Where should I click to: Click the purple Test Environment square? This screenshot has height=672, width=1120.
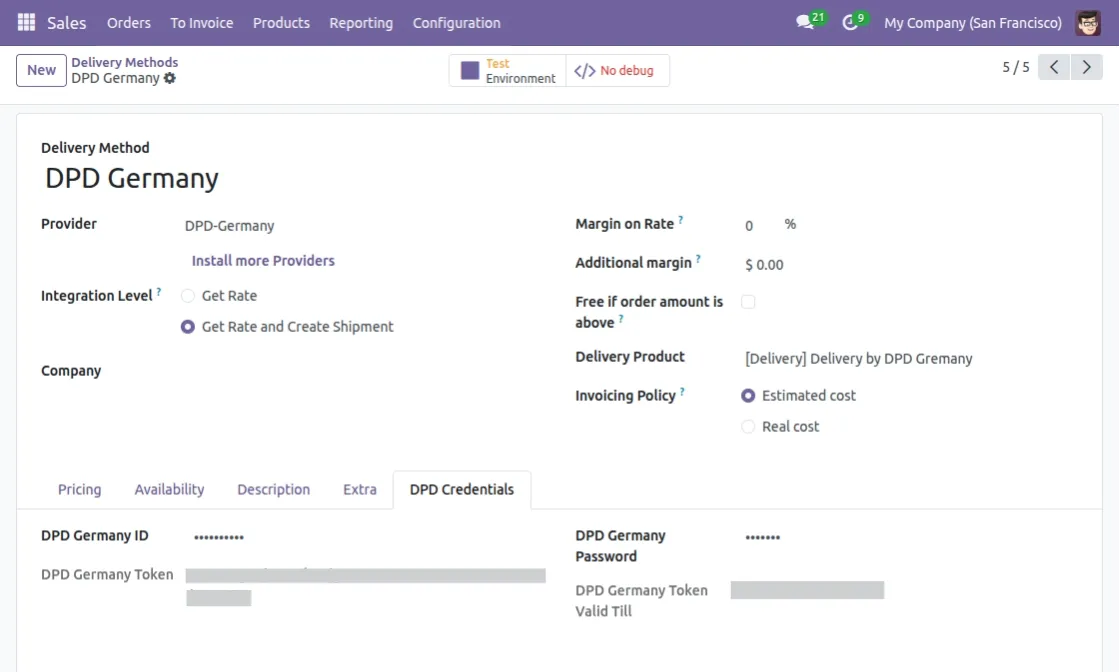tap(470, 71)
